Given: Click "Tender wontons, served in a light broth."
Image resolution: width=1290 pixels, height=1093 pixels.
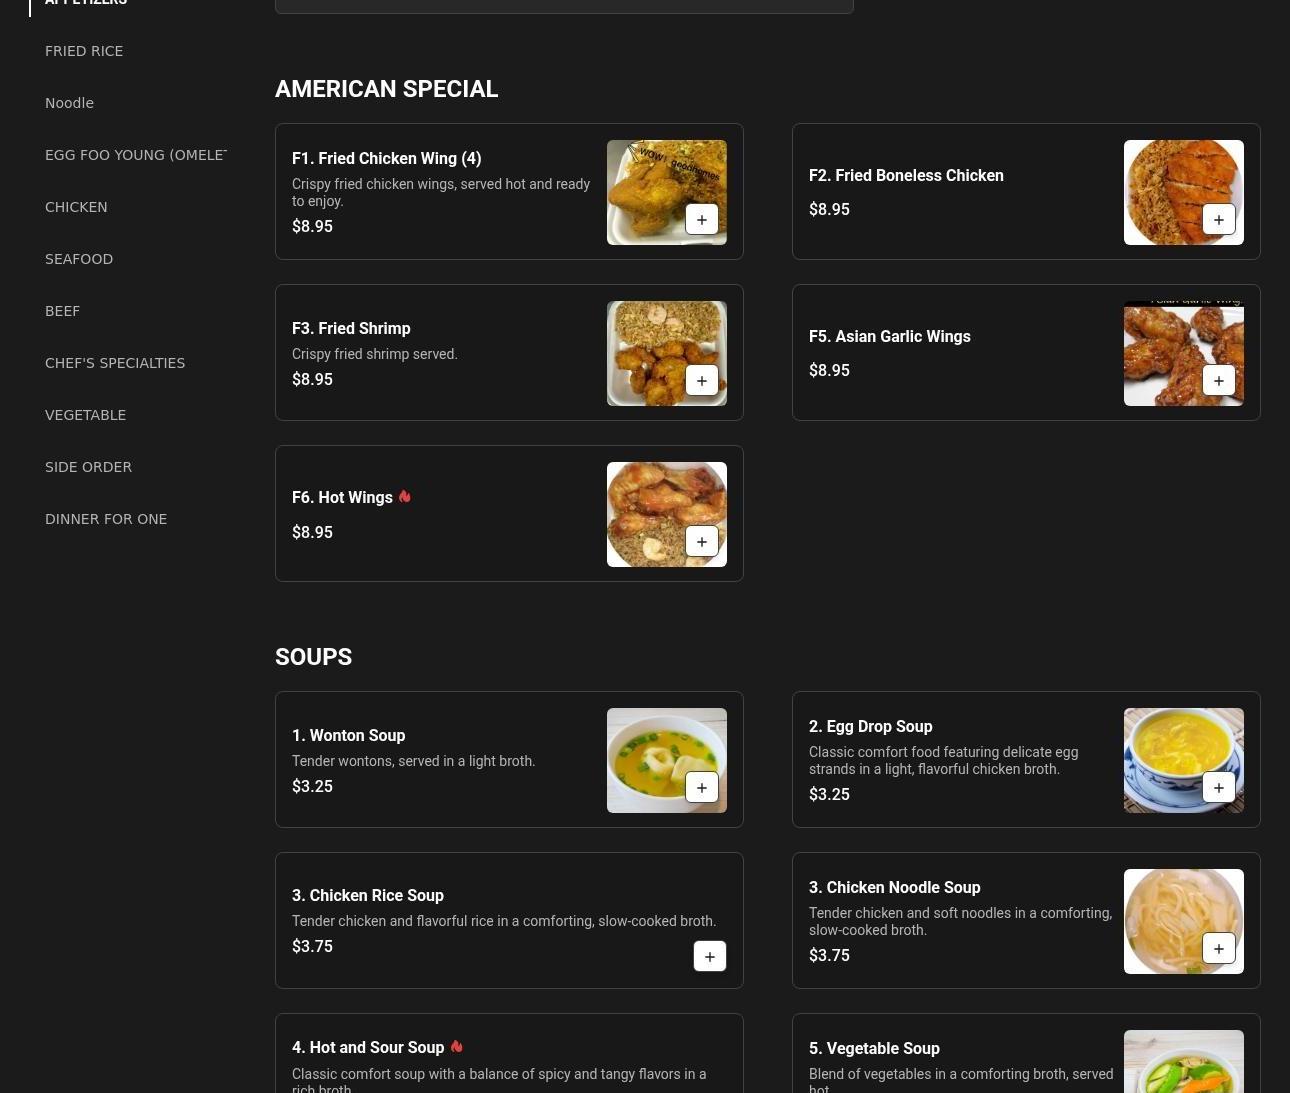Looking at the screenshot, I should tap(414, 761).
